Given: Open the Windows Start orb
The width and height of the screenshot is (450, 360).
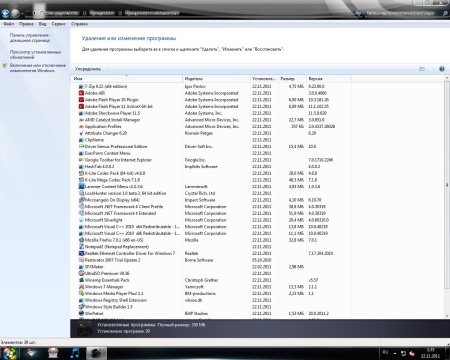Looking at the screenshot, I should pyautogui.click(x=9, y=353).
